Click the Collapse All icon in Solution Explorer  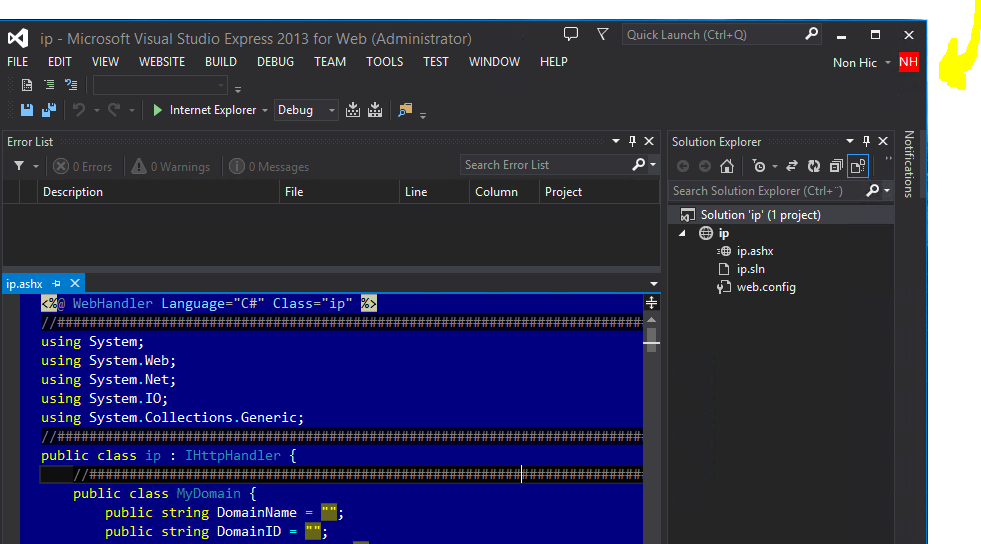point(836,166)
